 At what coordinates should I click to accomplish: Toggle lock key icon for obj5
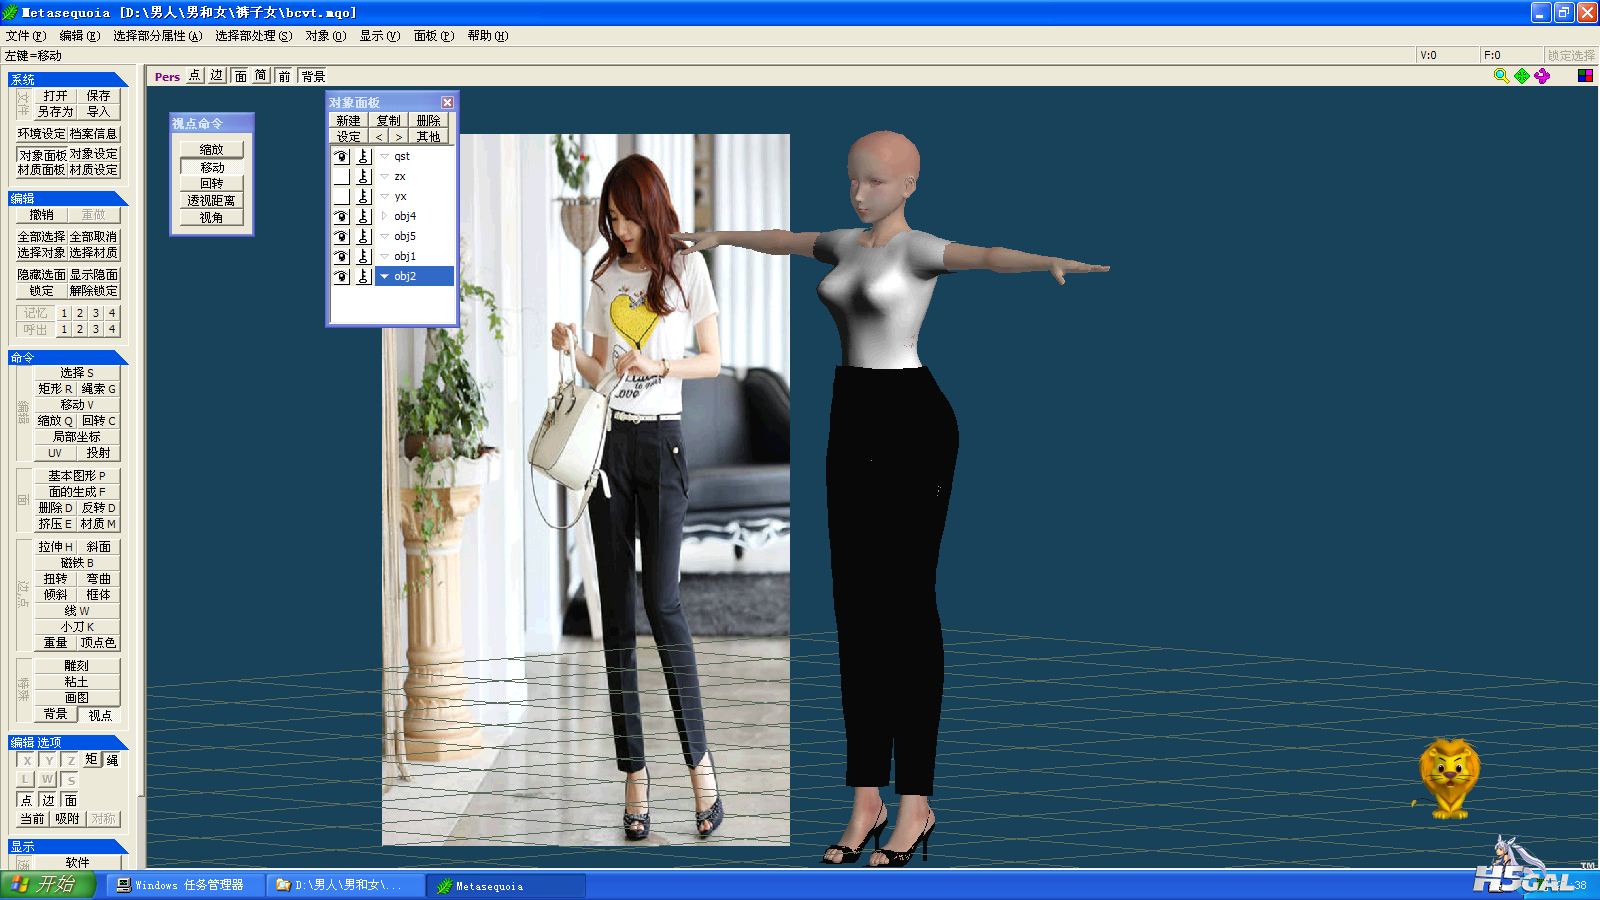click(x=364, y=236)
